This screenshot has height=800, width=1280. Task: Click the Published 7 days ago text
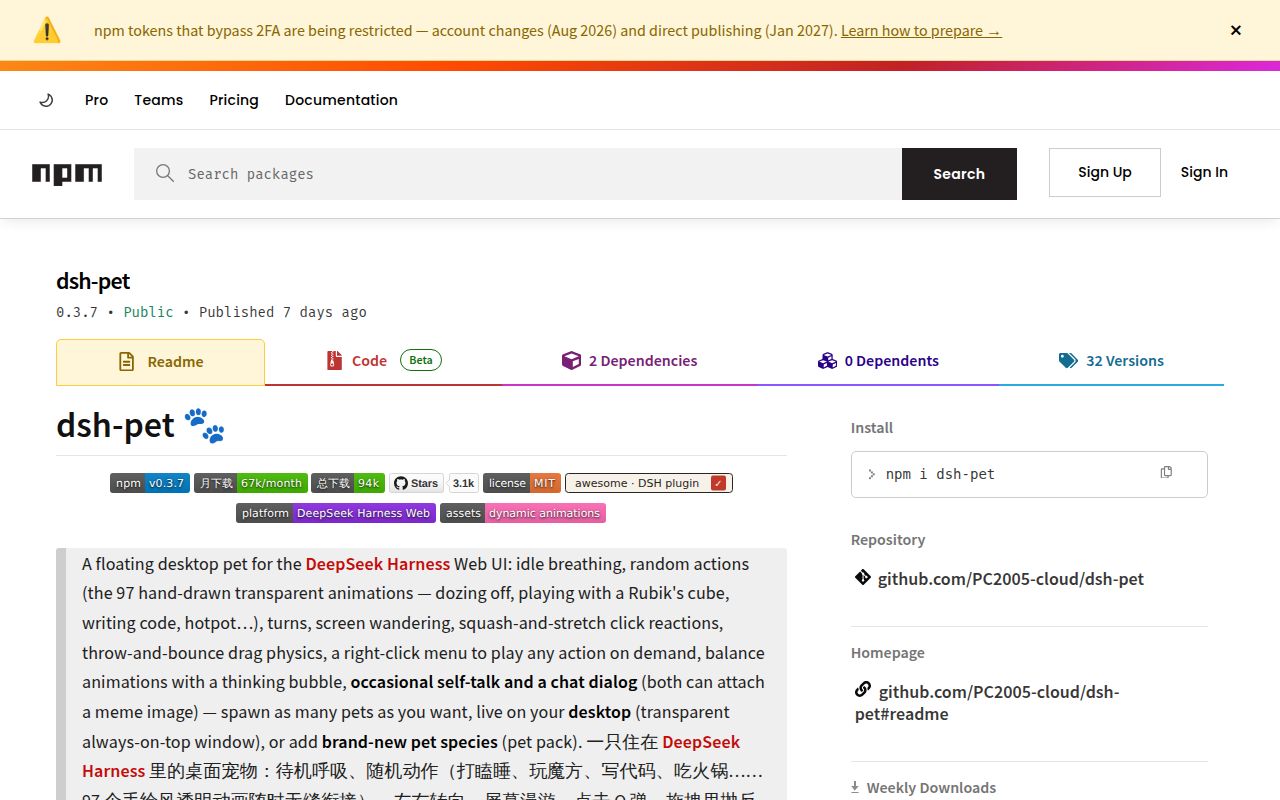tap(283, 312)
